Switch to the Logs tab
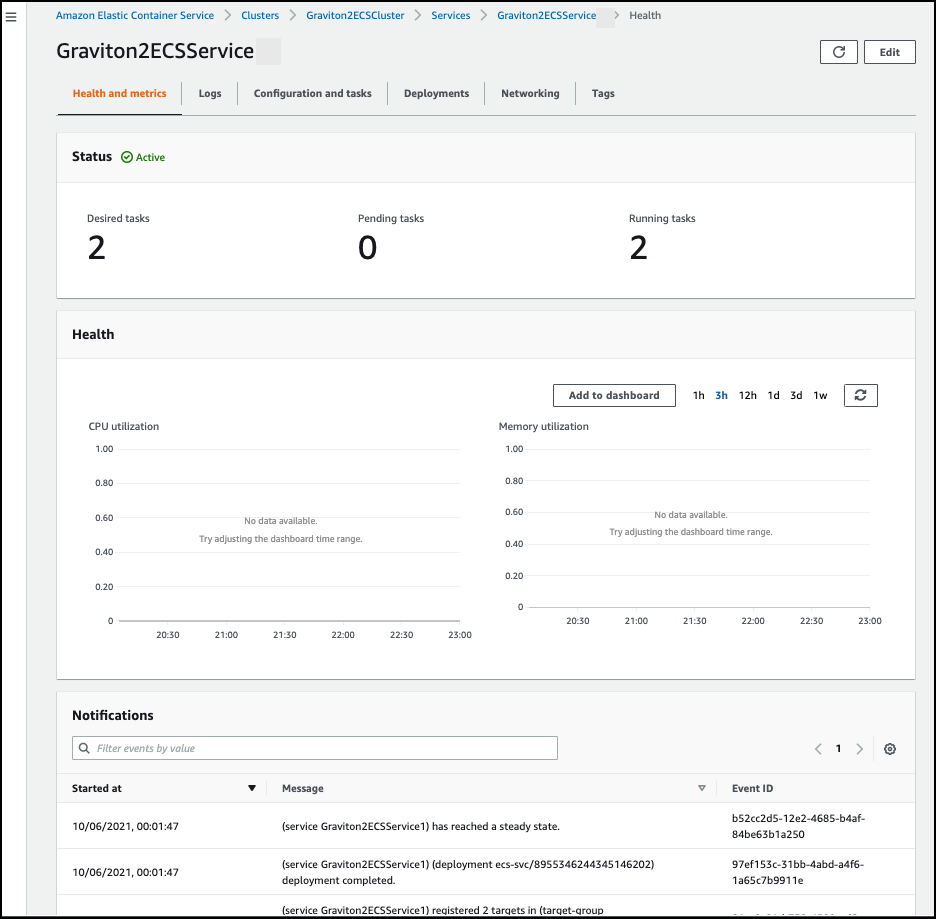Screen dimensions: 936x919 pos(210,93)
